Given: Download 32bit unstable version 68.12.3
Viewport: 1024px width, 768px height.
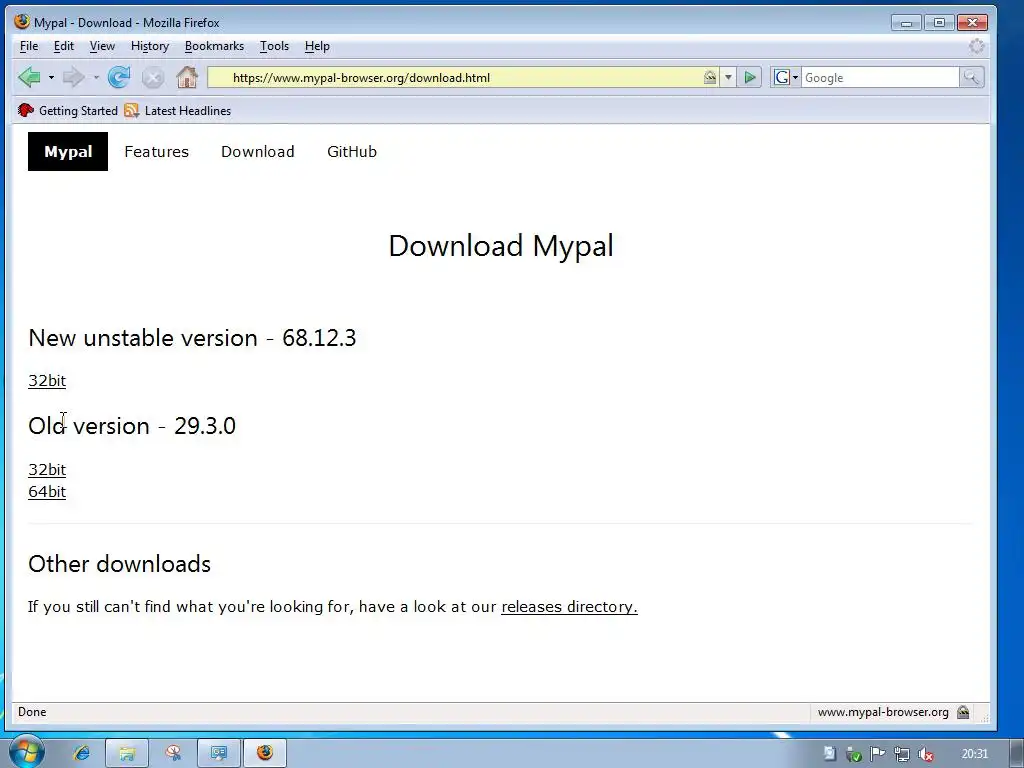Looking at the screenshot, I should click(x=47, y=381).
